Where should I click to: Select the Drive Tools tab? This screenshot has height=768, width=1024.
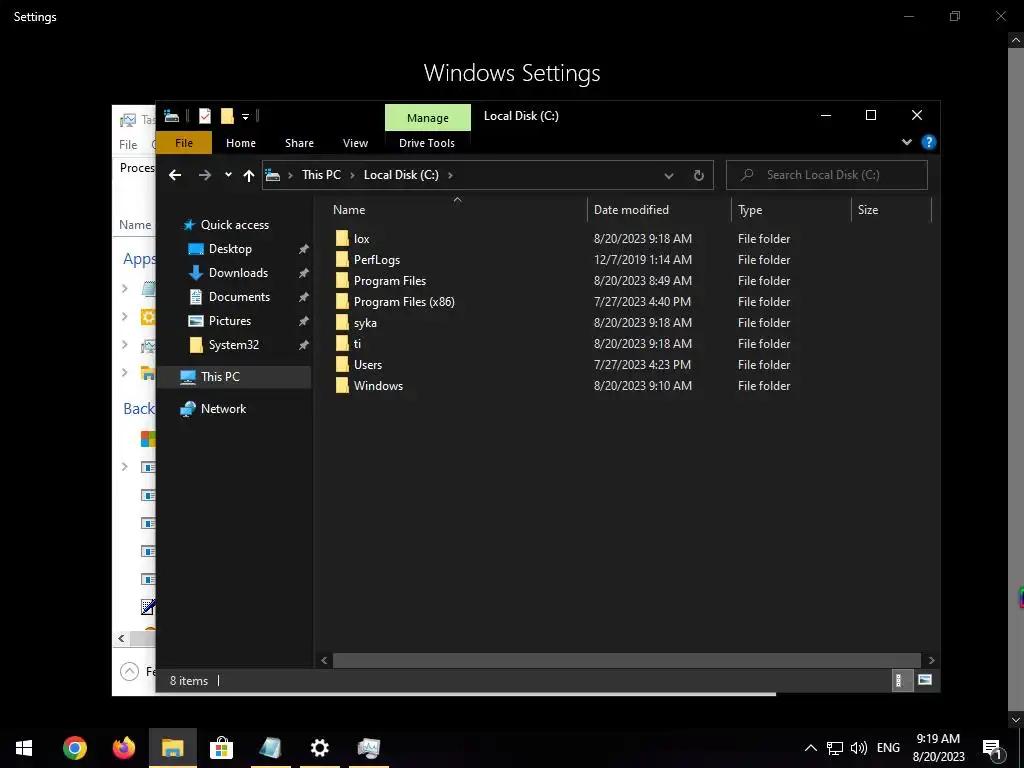click(x=427, y=143)
